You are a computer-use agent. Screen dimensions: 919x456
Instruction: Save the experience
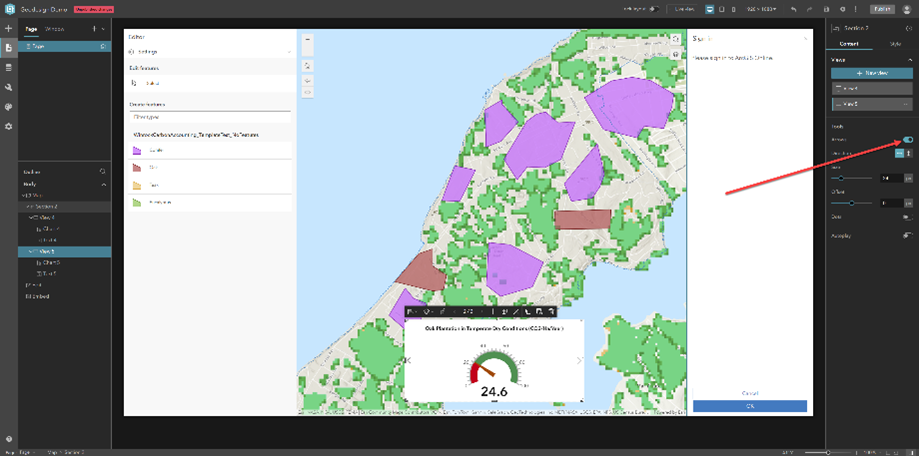tap(826, 9)
